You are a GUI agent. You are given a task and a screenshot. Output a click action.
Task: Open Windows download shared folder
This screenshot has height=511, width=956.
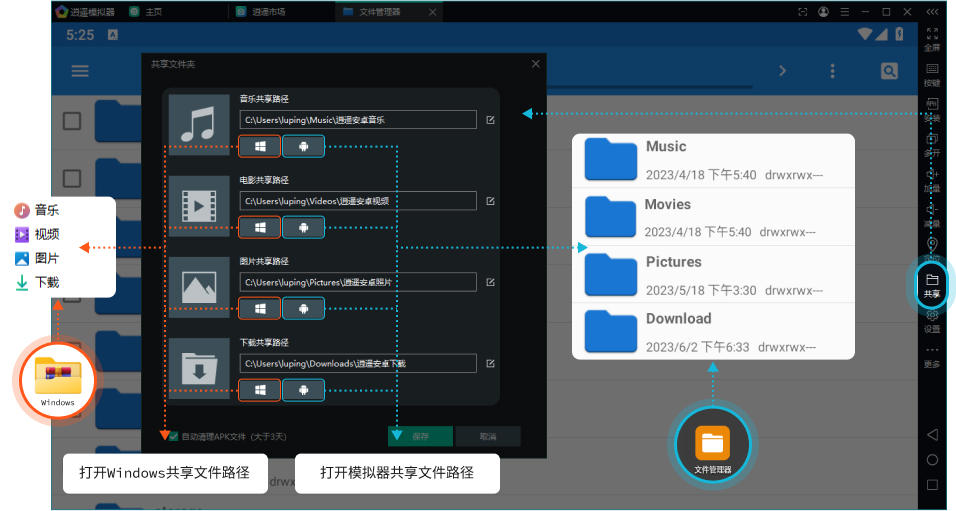pos(260,390)
